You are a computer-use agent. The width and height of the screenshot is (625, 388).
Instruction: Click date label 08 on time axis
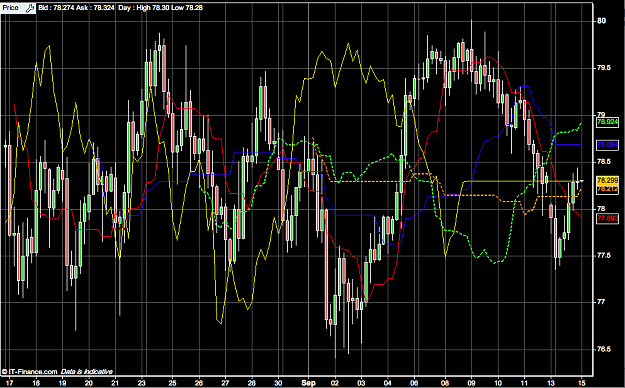coord(445,383)
